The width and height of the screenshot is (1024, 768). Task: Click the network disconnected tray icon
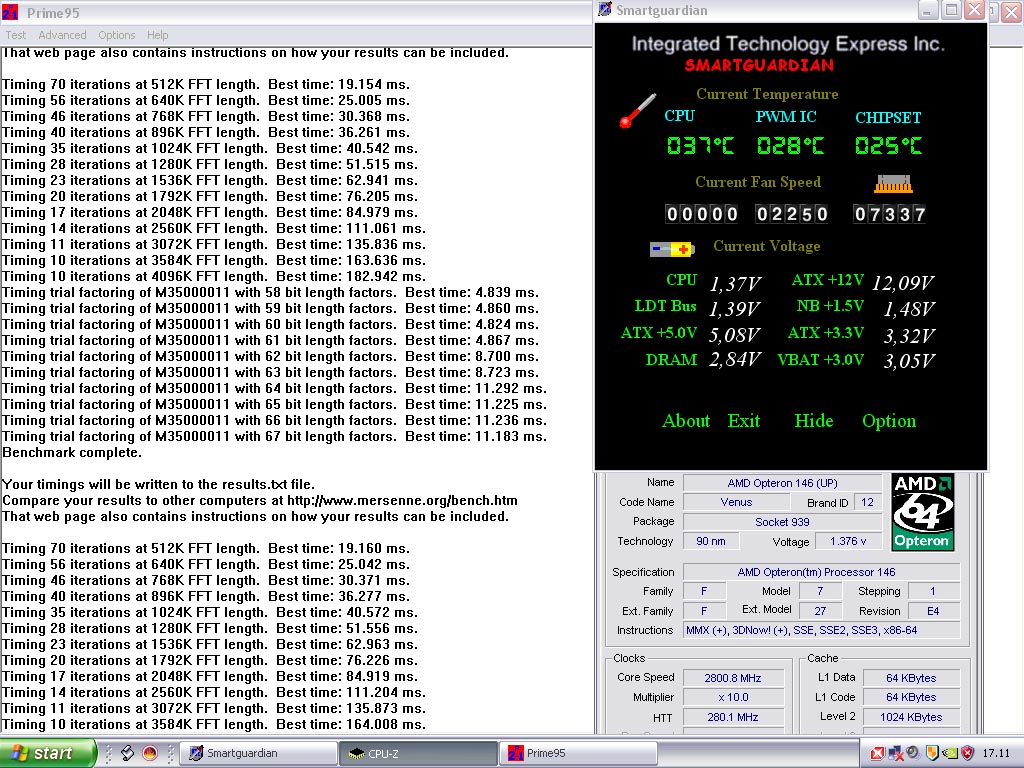click(895, 753)
